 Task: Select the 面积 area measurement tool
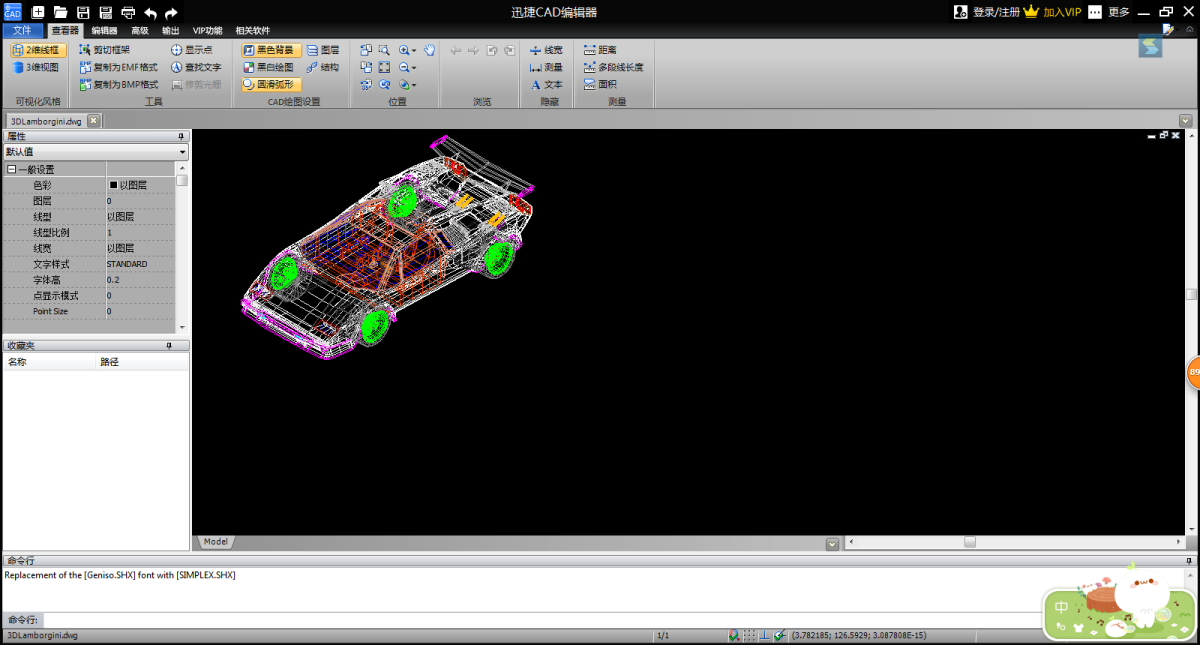pos(600,85)
